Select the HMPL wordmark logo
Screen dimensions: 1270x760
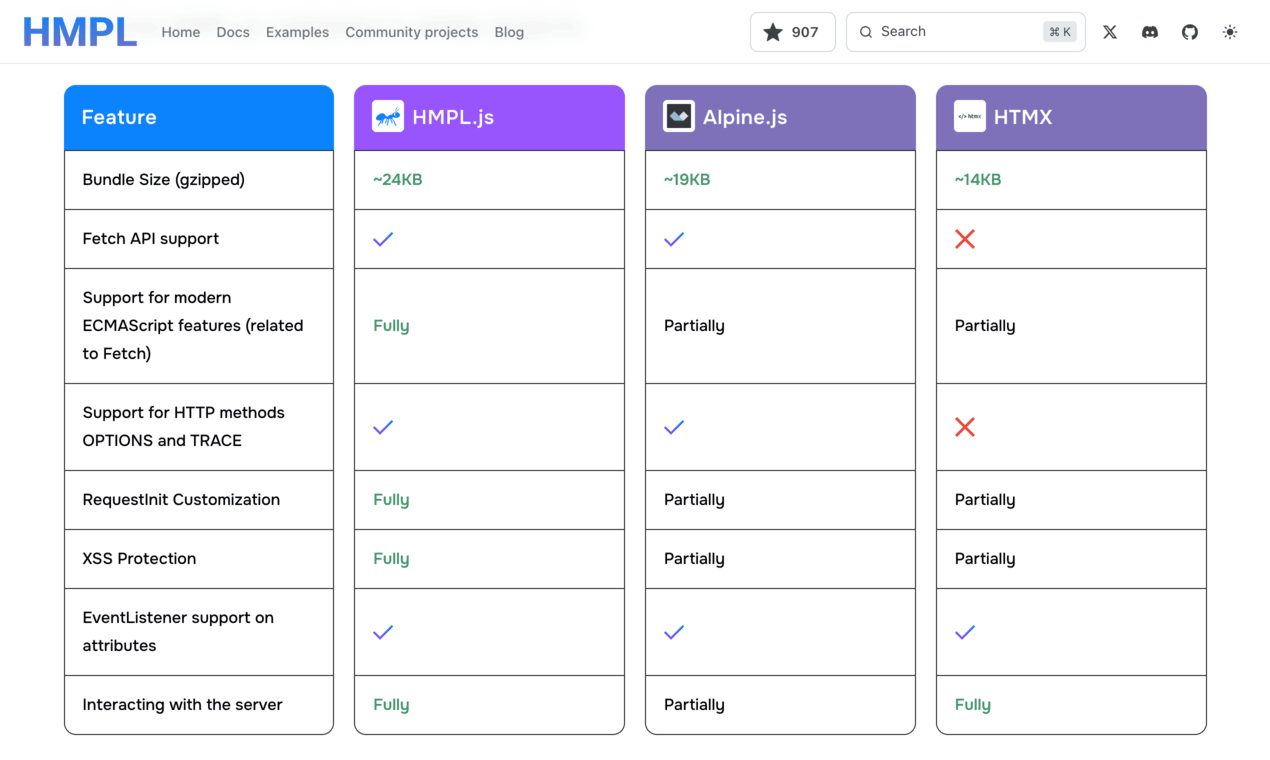pos(79,31)
